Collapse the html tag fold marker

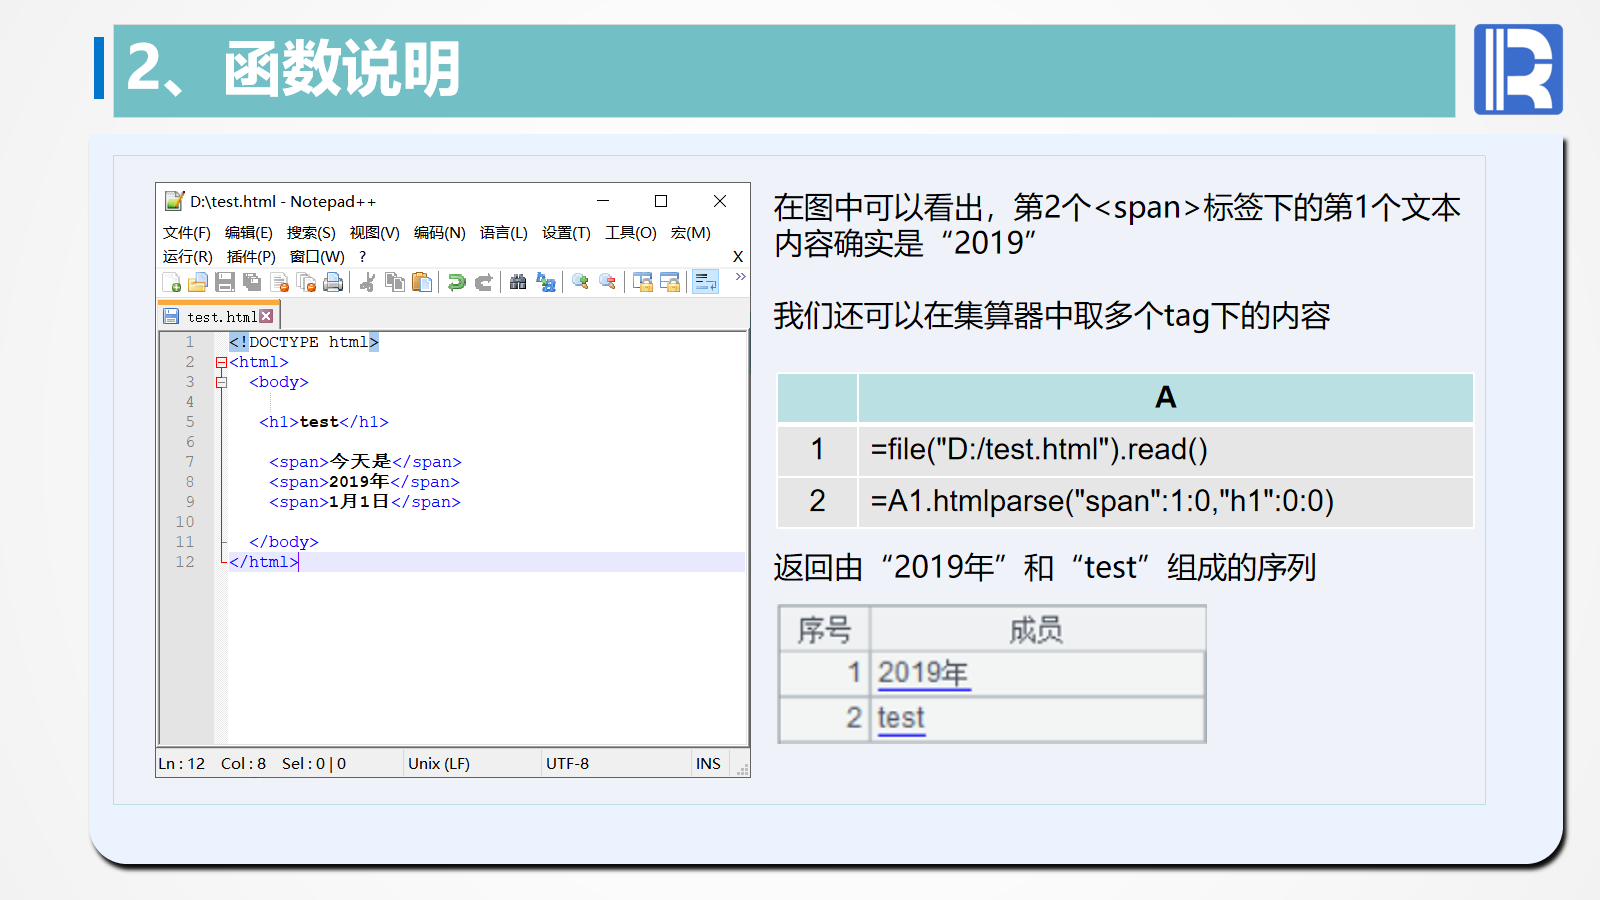pos(221,363)
